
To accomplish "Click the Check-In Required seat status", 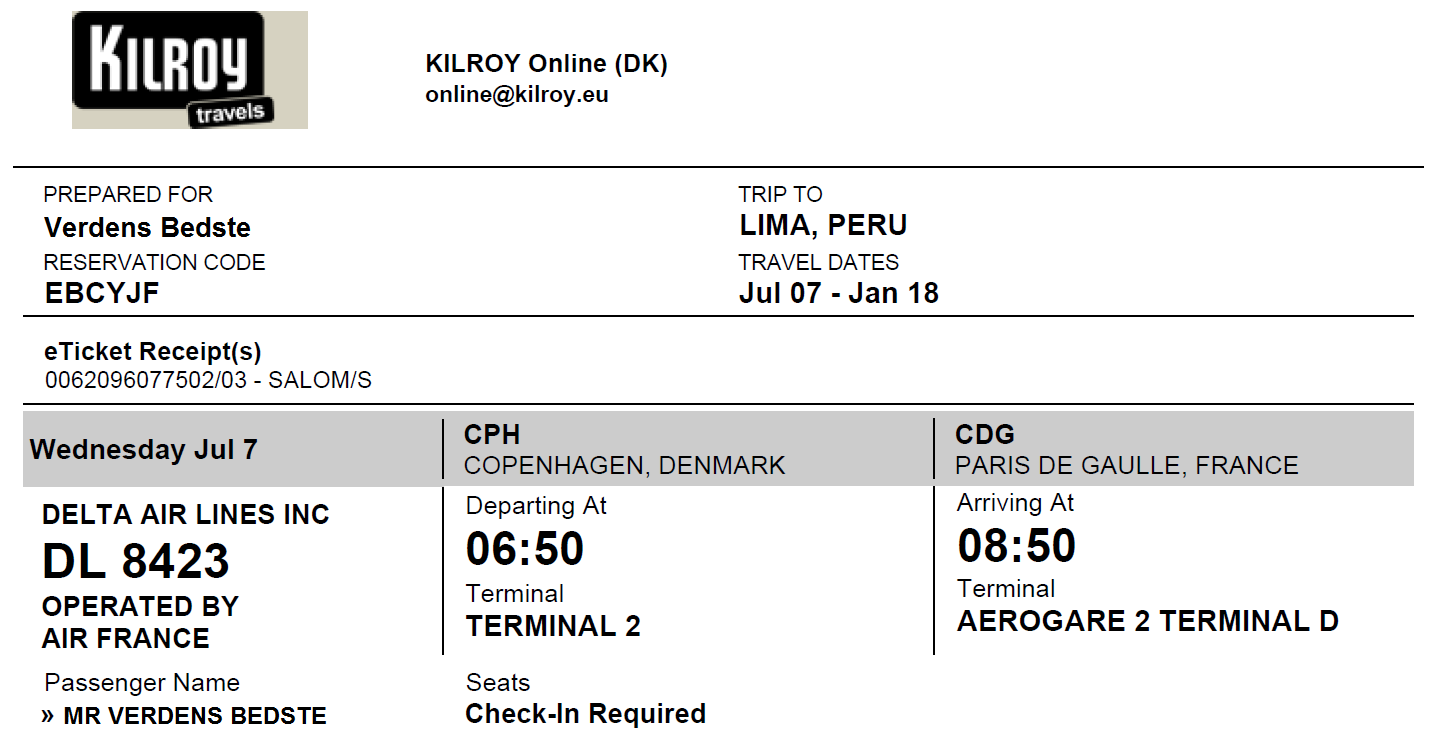I will pos(586,714).
